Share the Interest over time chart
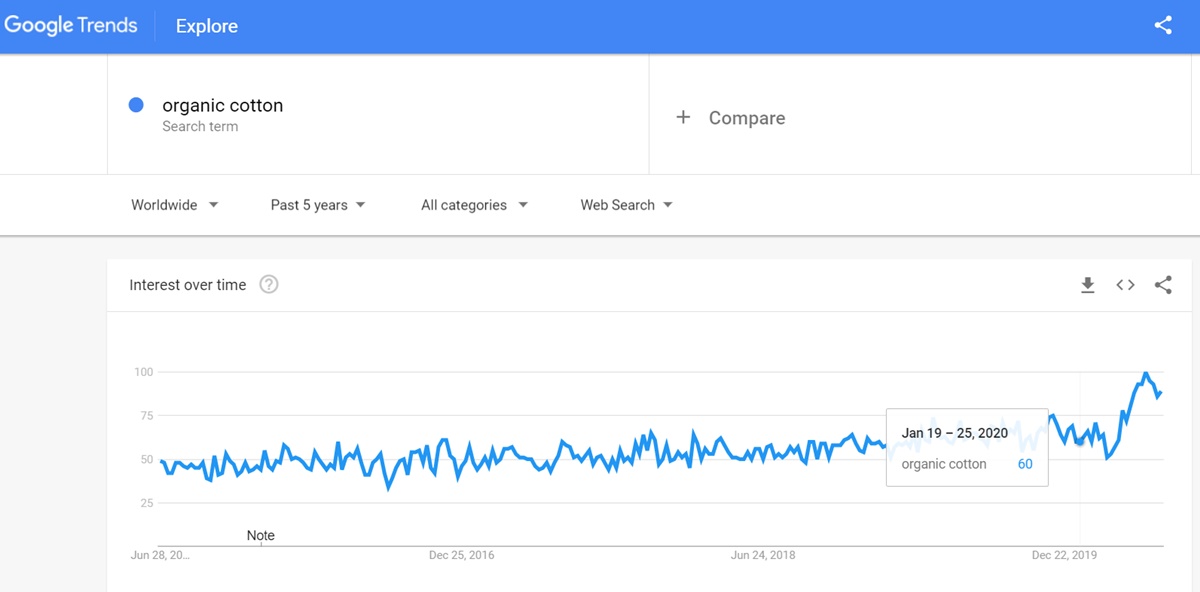 click(1163, 285)
